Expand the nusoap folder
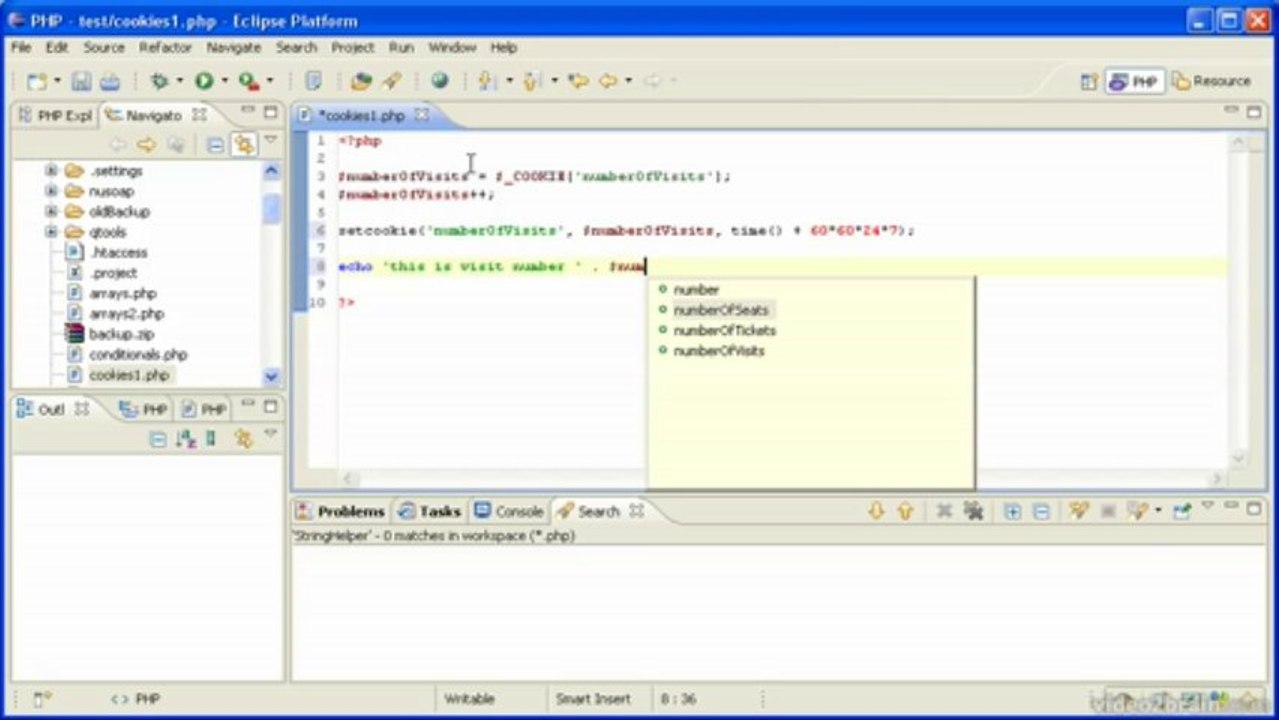This screenshot has width=1279, height=720. point(51,191)
